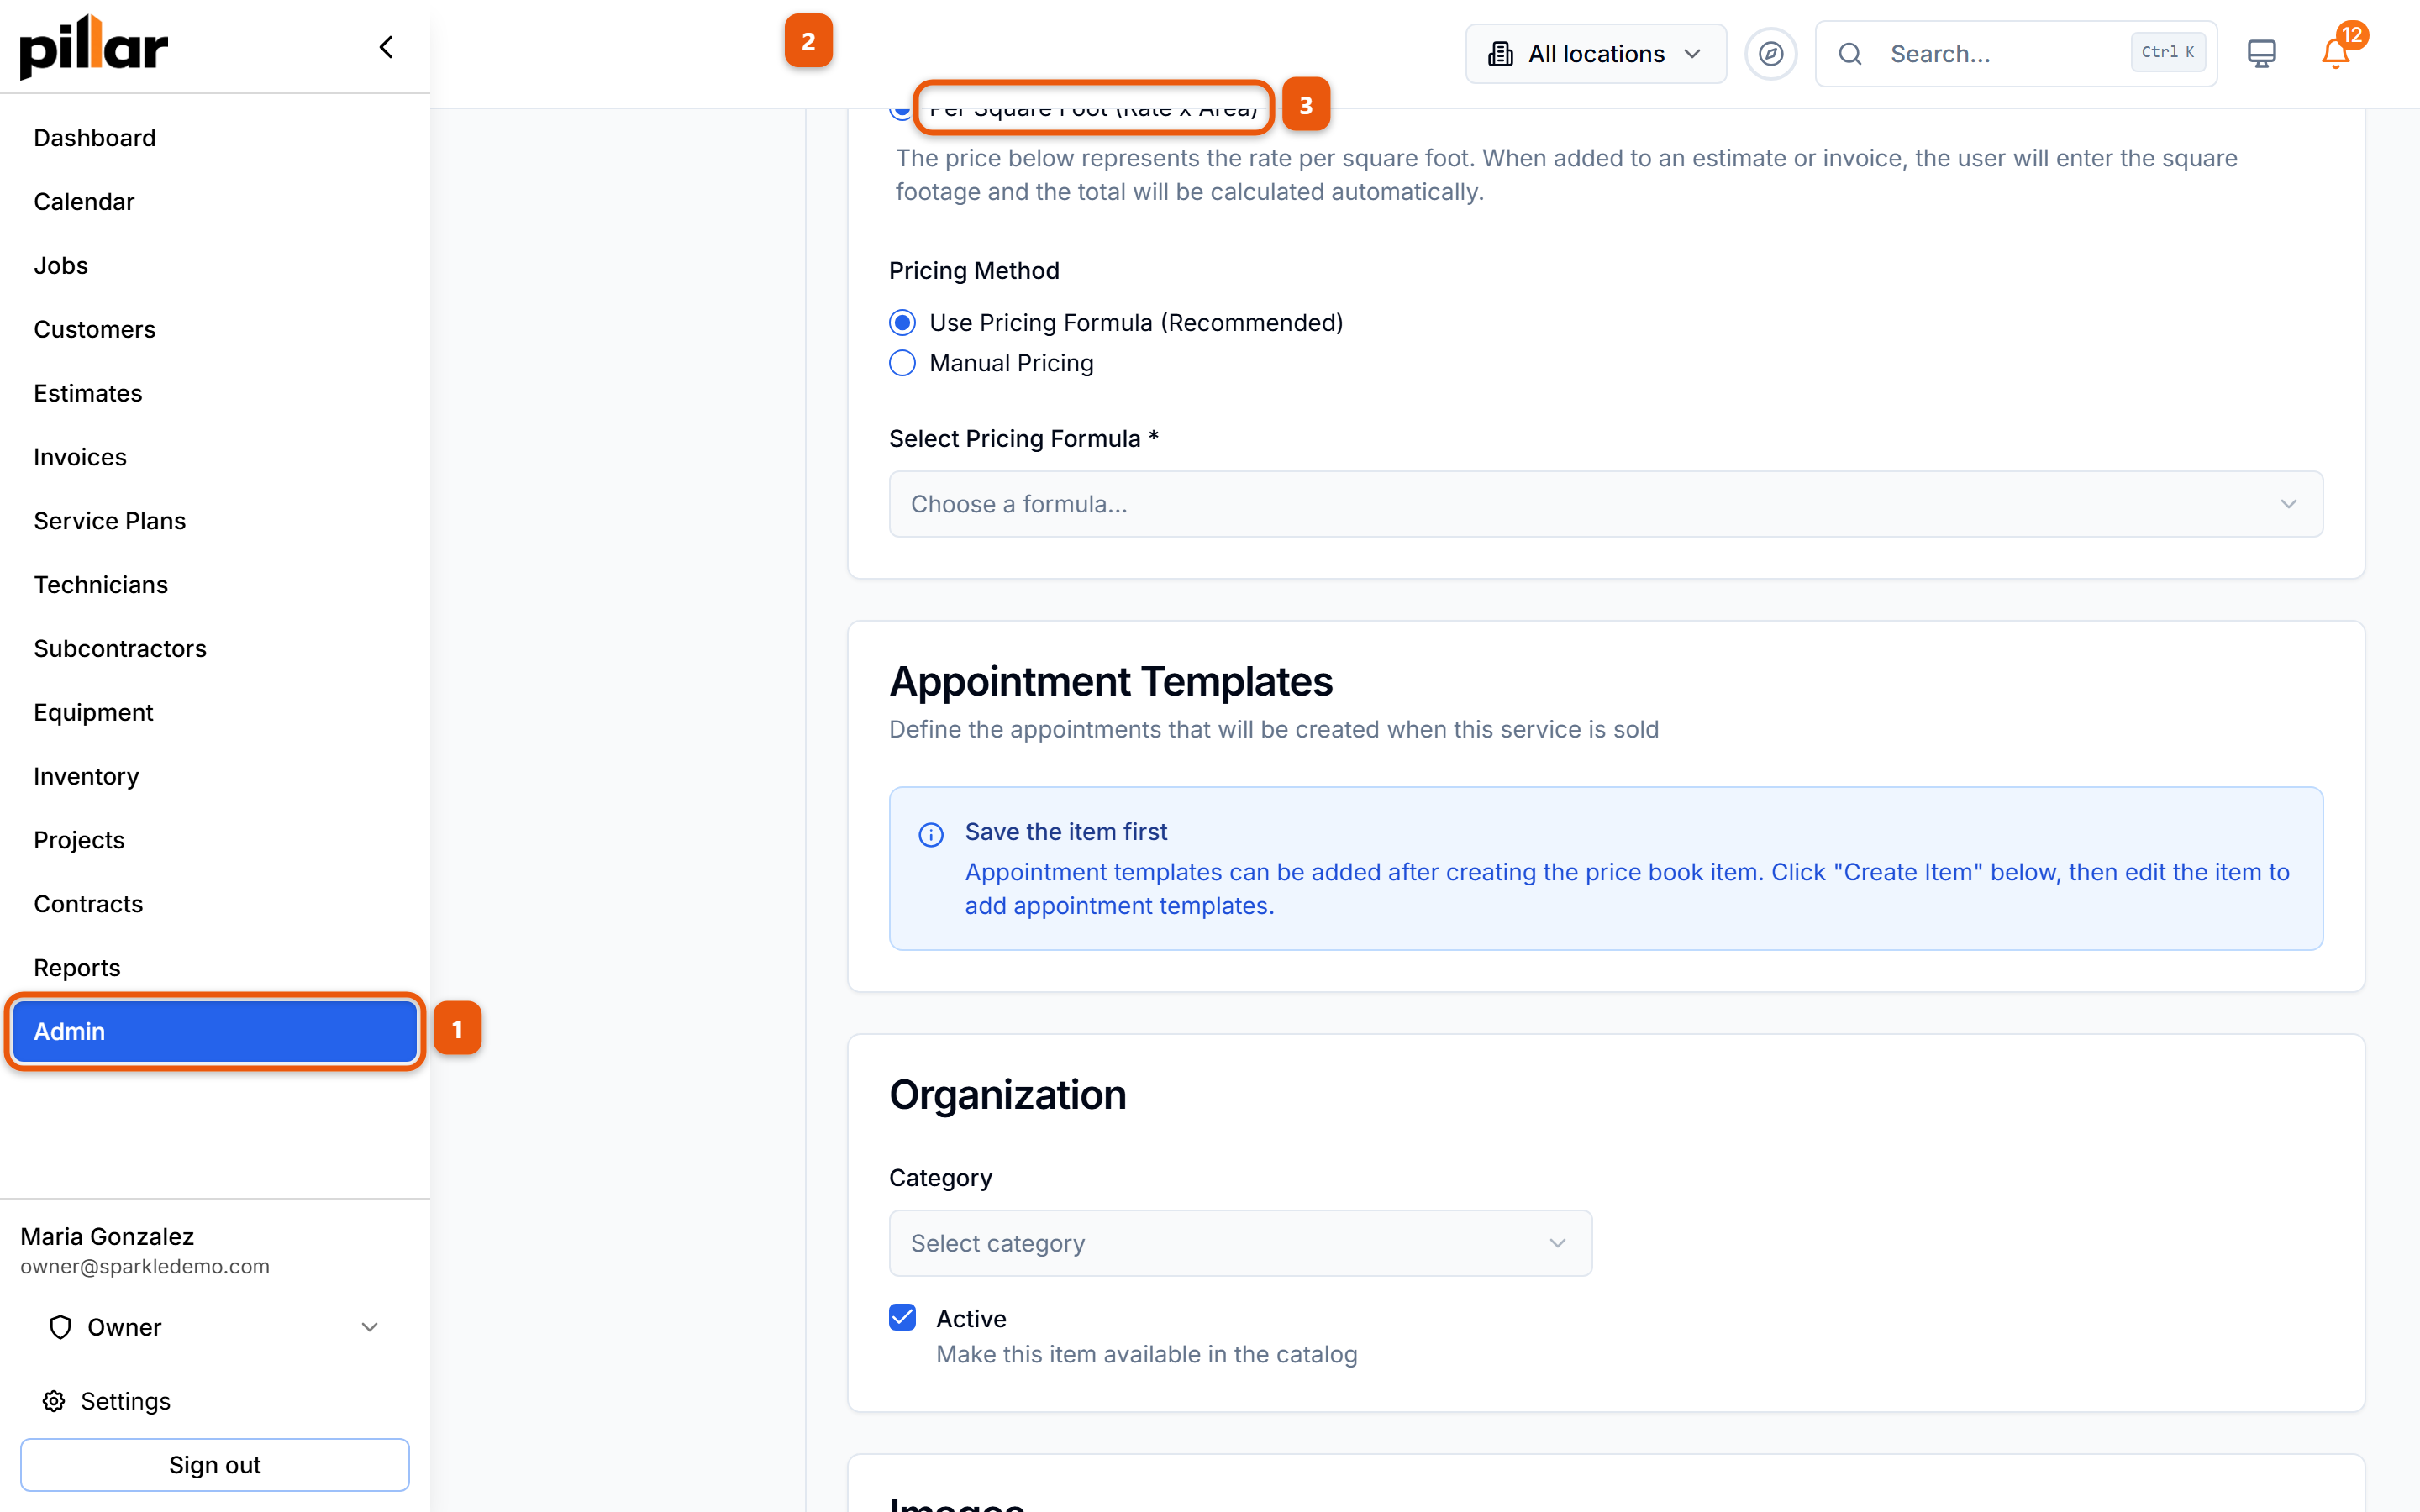Click the Organization heading
The width and height of the screenshot is (2420, 1512).
point(1008,1094)
